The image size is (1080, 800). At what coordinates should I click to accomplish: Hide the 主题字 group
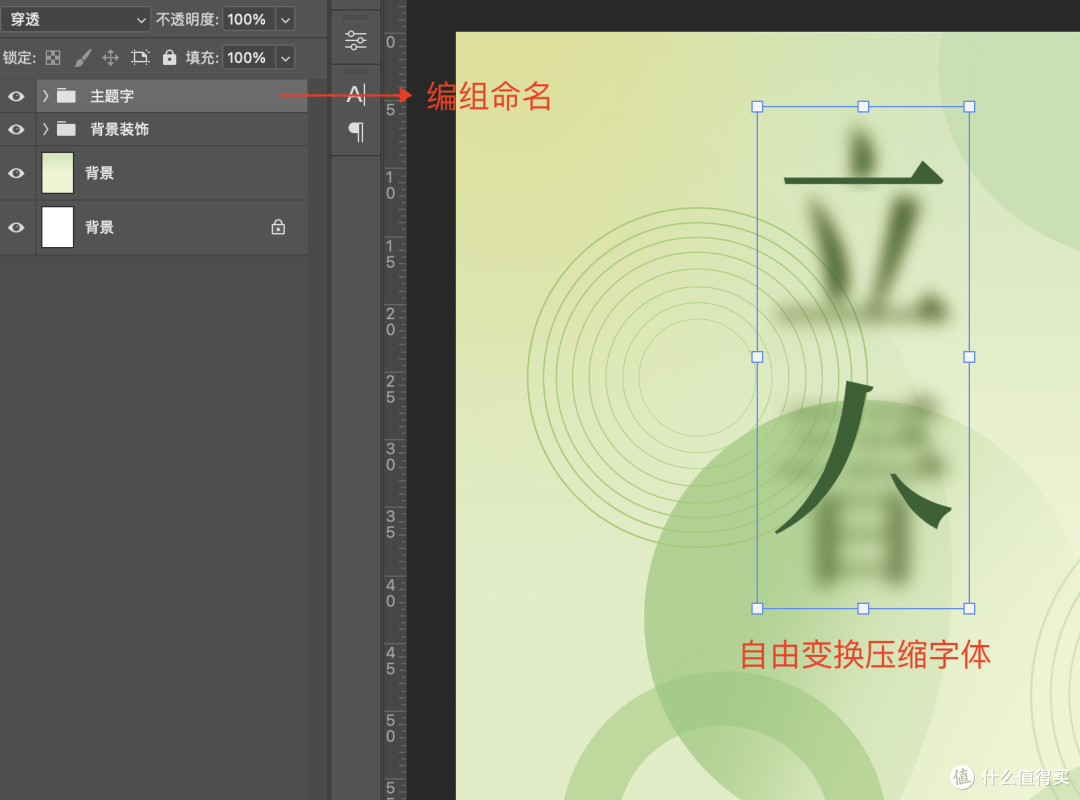tap(17, 96)
